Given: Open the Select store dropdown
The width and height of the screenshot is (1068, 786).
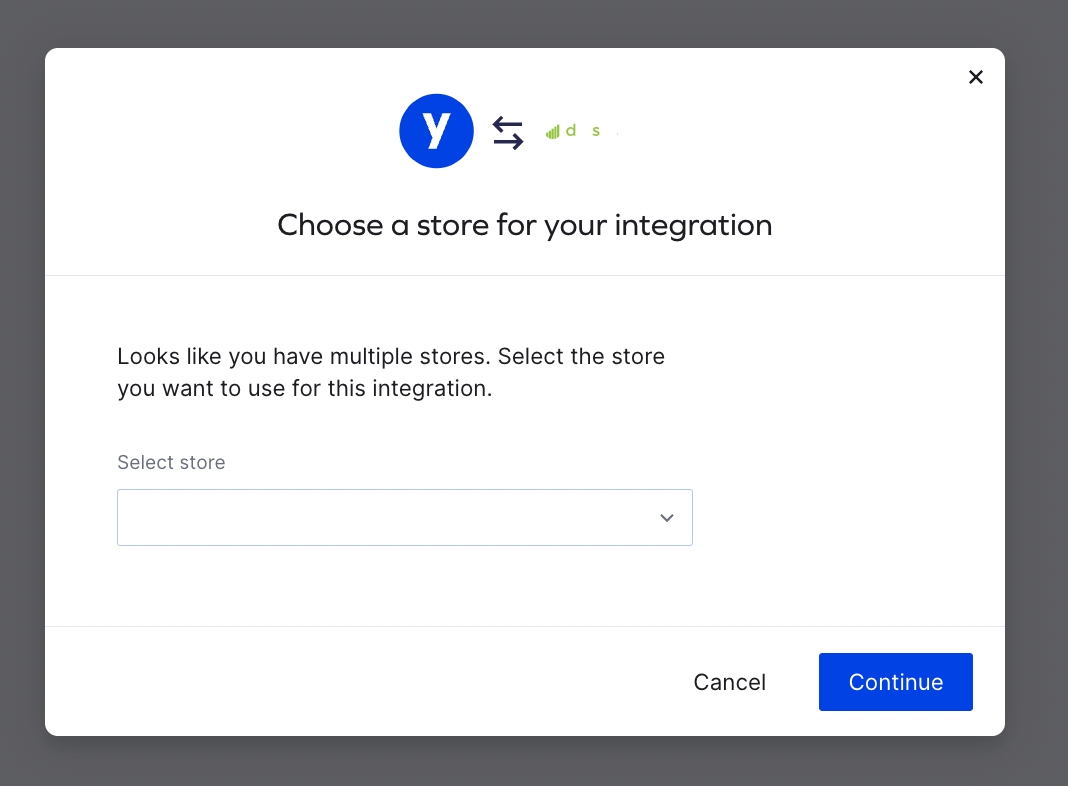Looking at the screenshot, I should pos(404,517).
